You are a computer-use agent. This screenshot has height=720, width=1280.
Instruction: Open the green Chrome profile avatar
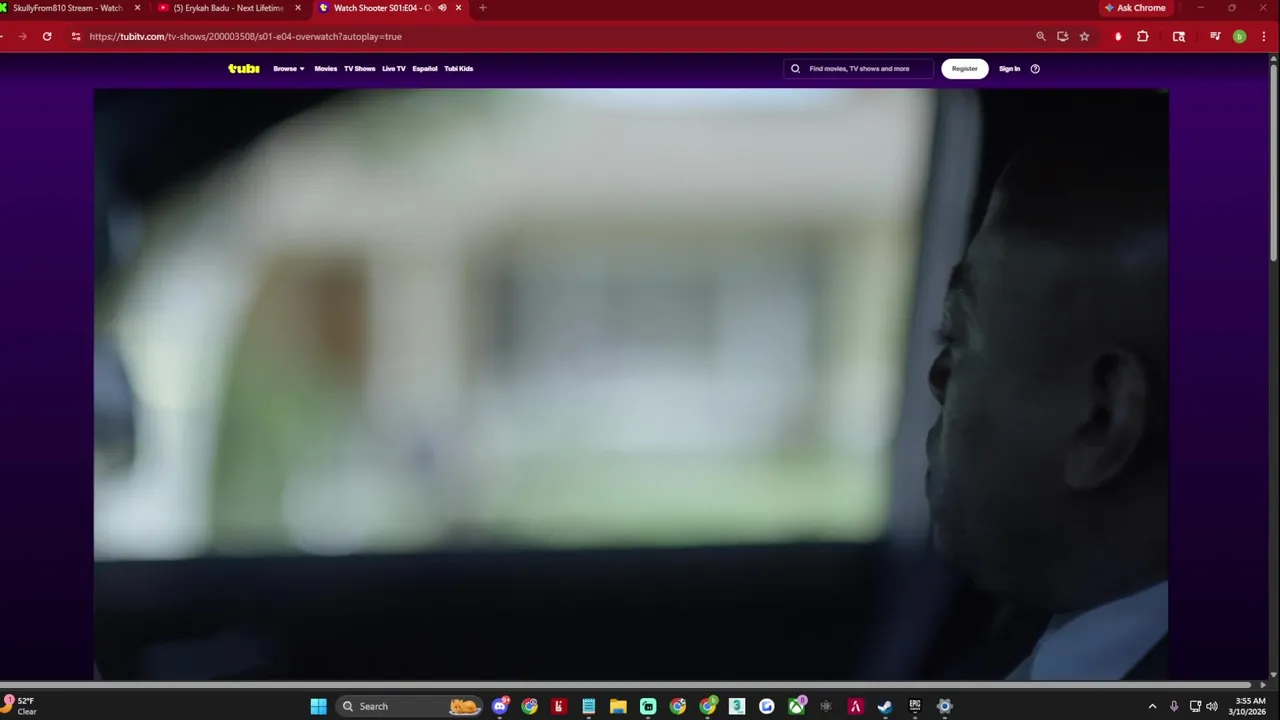coord(1240,36)
